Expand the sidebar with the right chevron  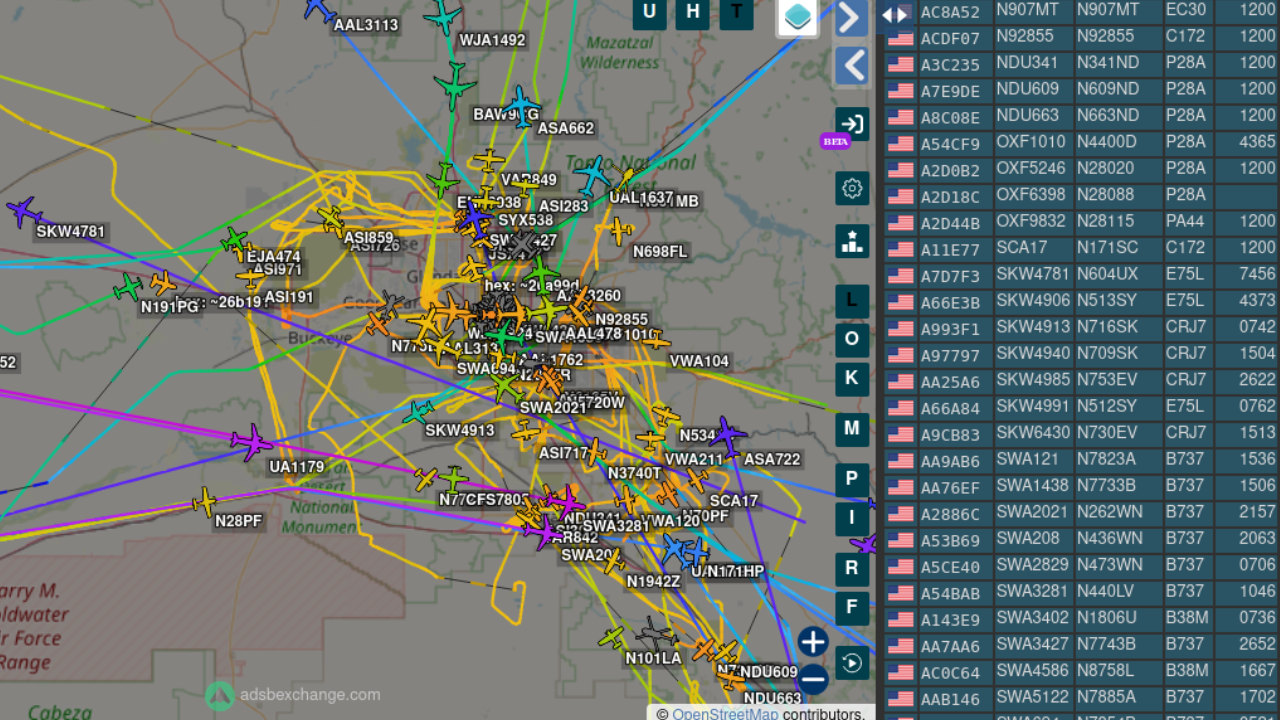pos(852,18)
